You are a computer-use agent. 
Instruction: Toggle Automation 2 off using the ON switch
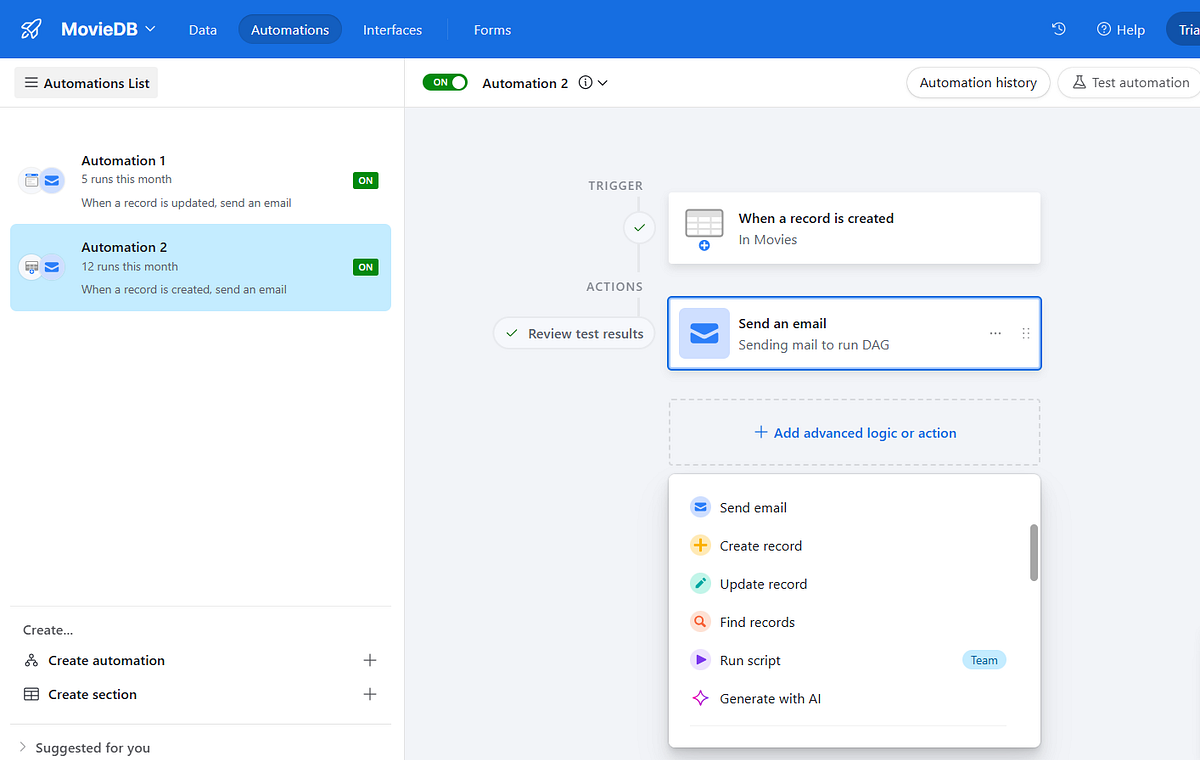(x=444, y=82)
